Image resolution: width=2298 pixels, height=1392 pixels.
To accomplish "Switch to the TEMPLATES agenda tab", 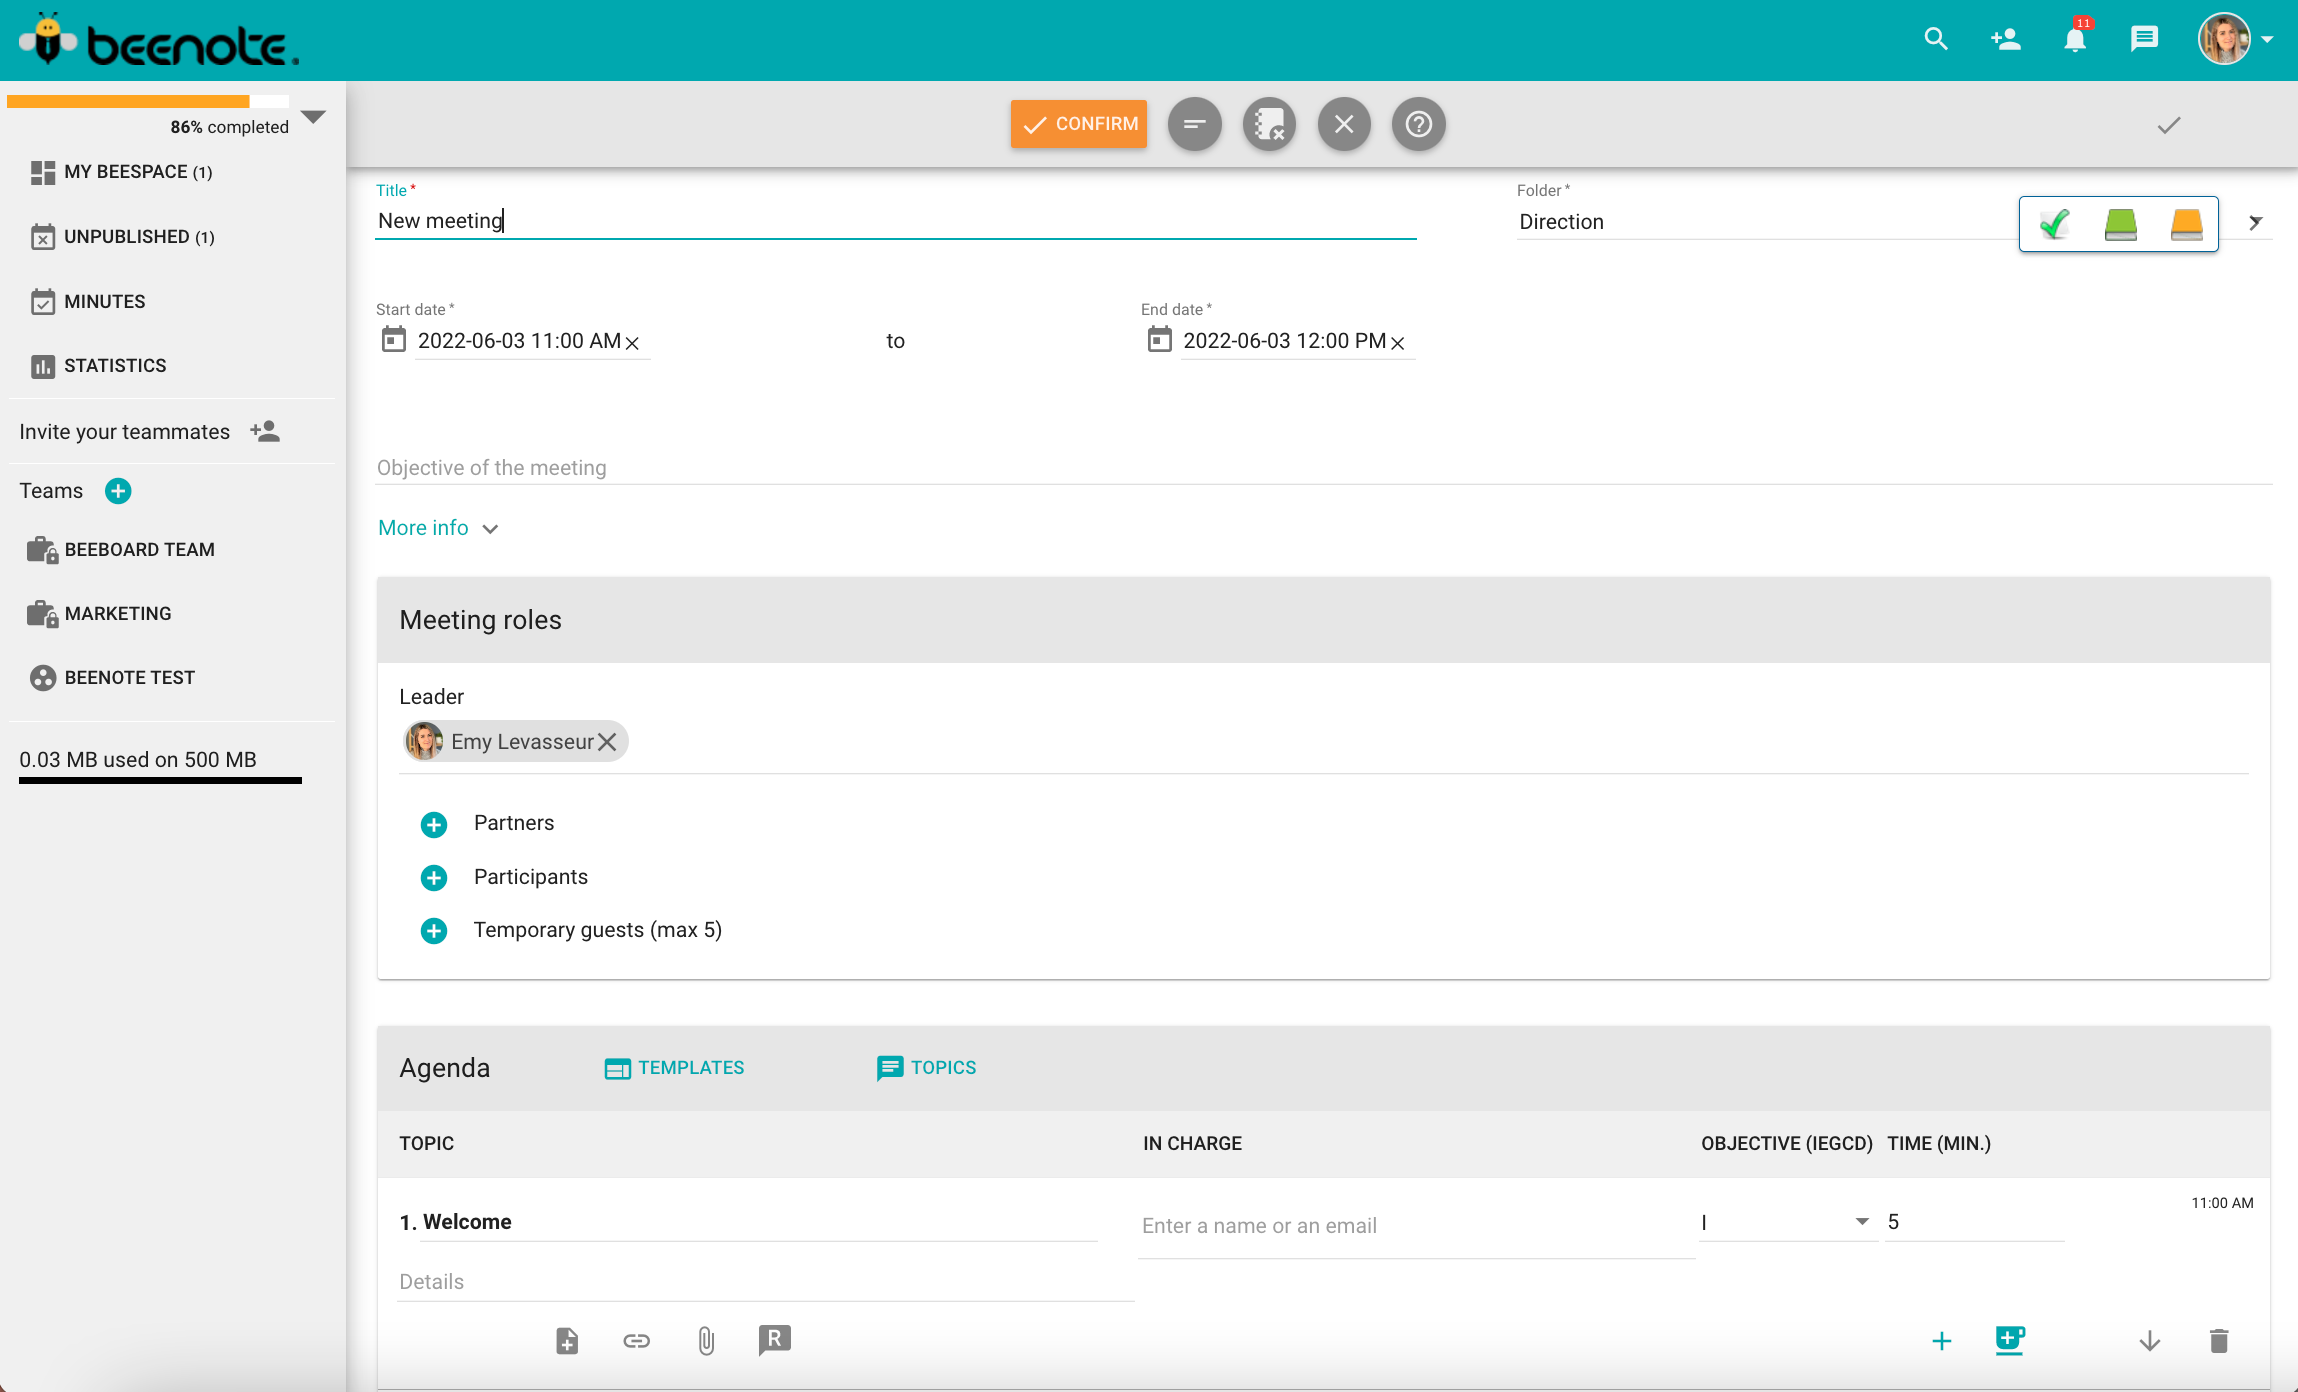I will point(675,1067).
